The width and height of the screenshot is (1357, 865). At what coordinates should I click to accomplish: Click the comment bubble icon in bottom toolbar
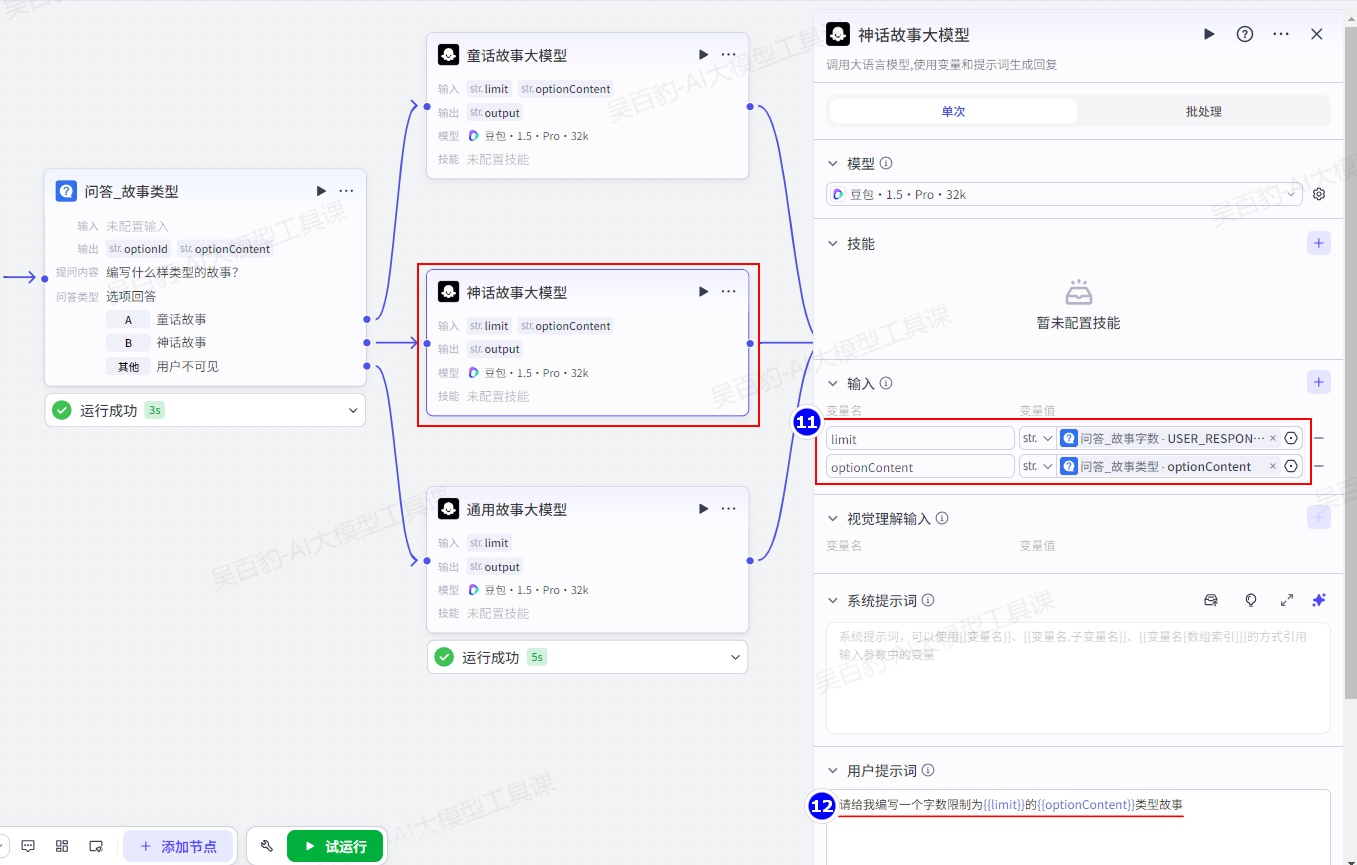(x=28, y=846)
